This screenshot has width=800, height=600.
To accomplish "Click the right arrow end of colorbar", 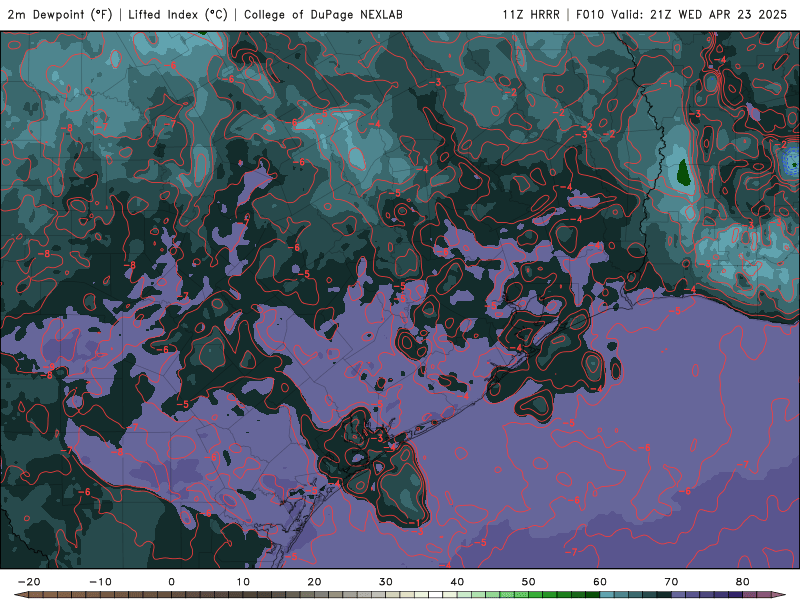I will point(779,595).
